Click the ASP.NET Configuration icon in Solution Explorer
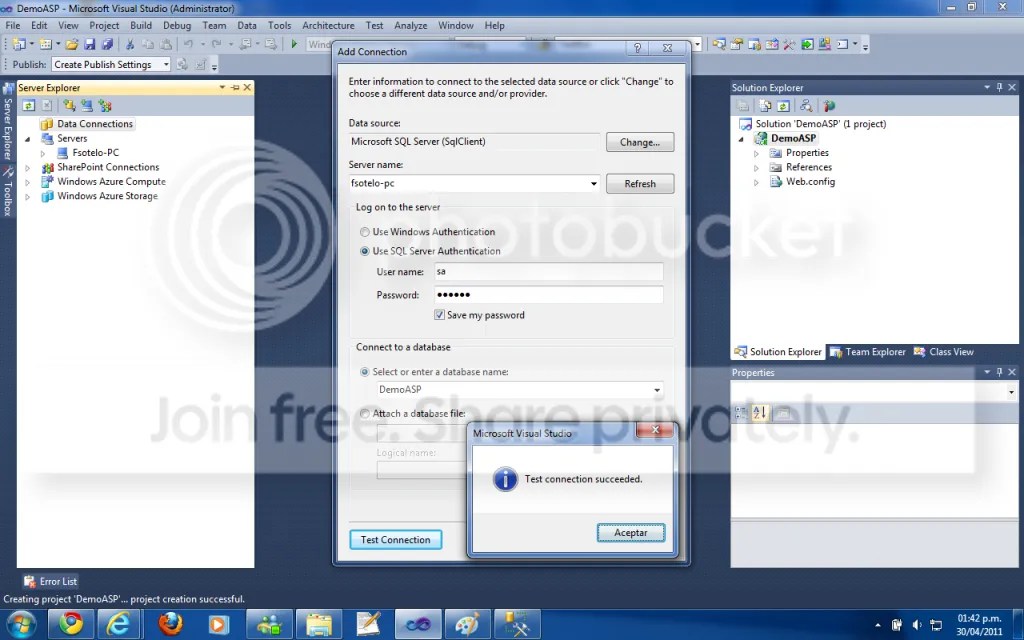Viewport: 1024px width, 640px height. tap(829, 105)
